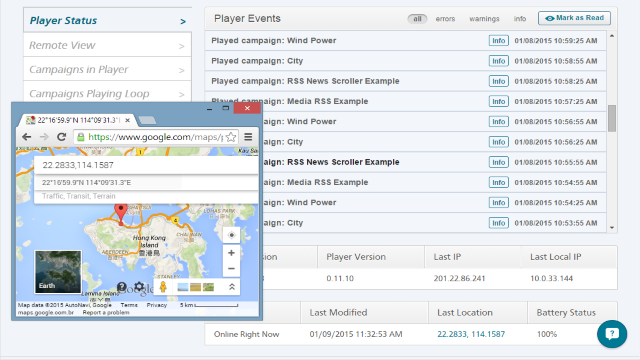This screenshot has width=640, height=360.
Task: Click the events list scrollbar thumb
Action: pyautogui.click(x=611, y=118)
